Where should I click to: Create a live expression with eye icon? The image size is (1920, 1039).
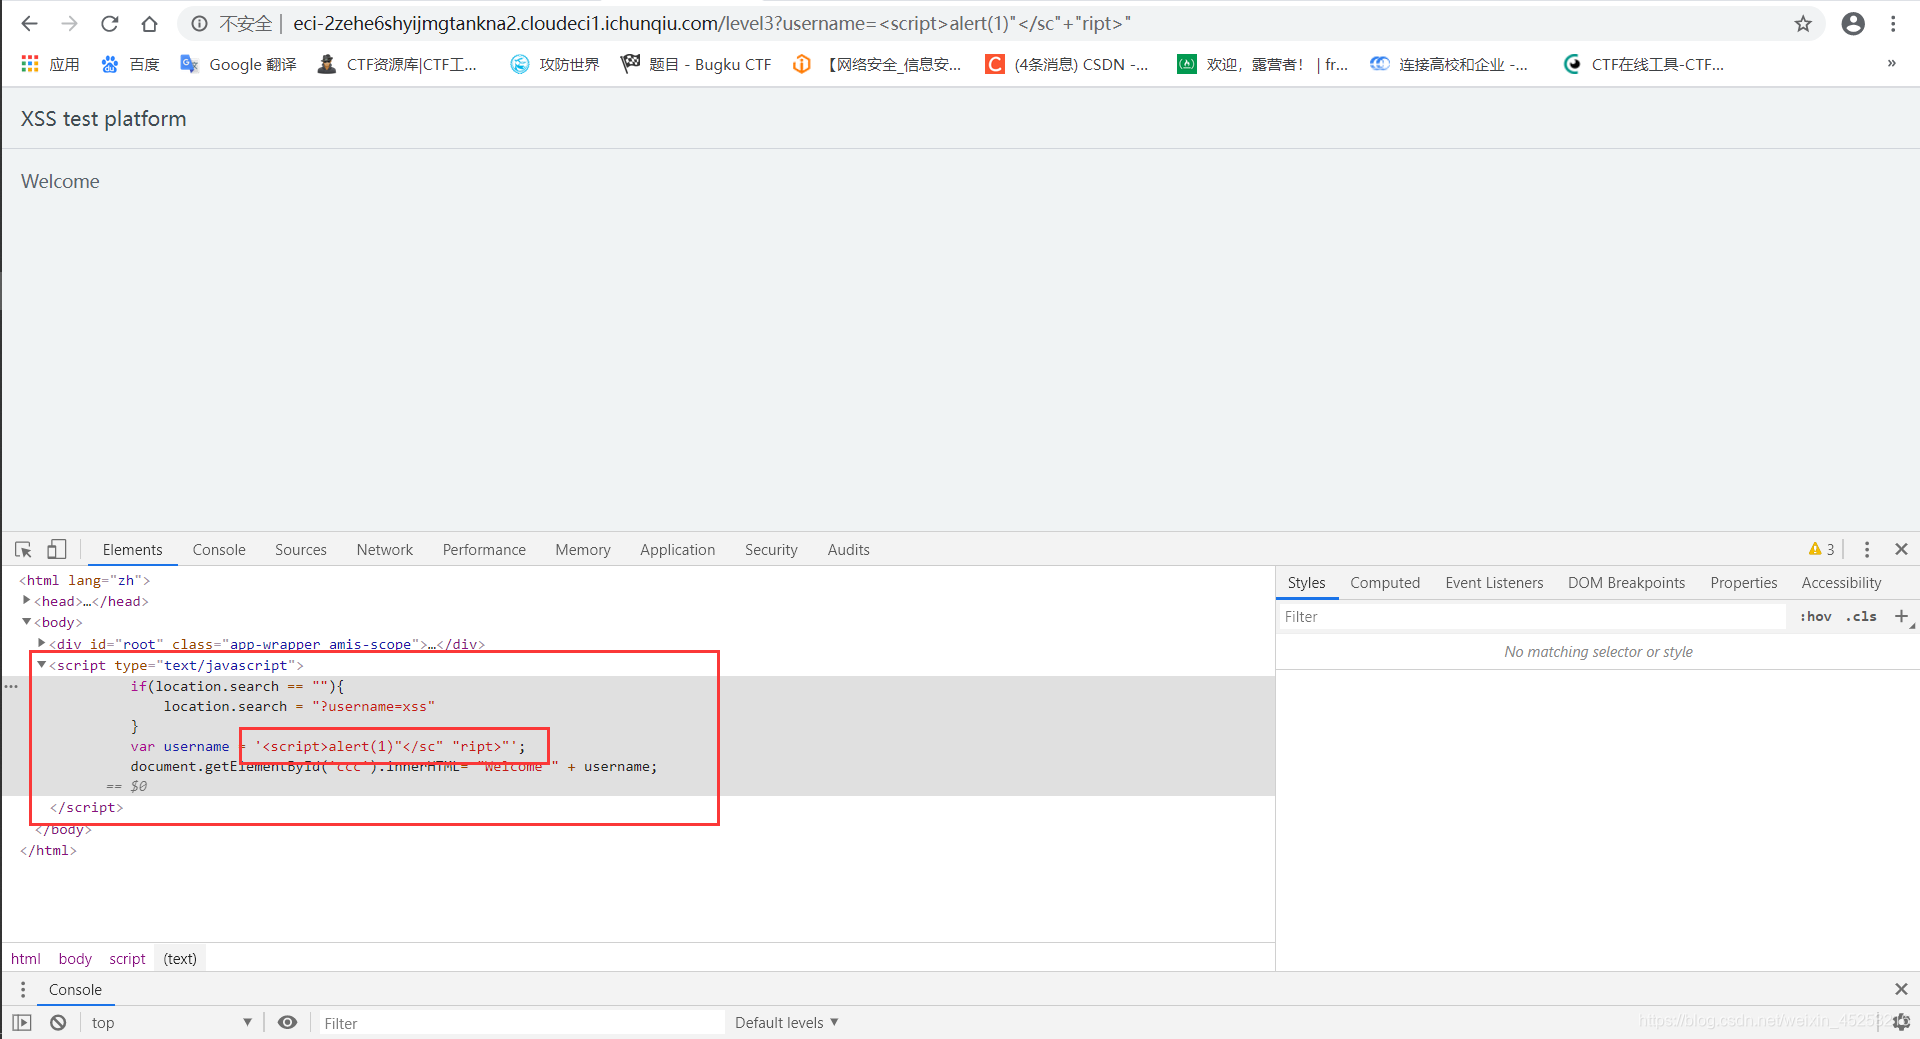tap(288, 1022)
